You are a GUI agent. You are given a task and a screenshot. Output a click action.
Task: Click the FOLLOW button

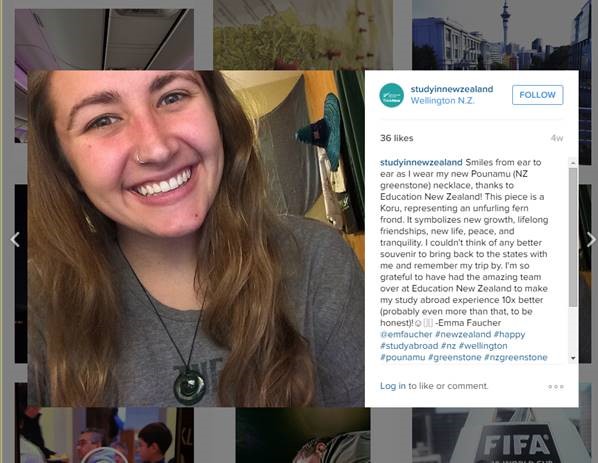coord(537,95)
